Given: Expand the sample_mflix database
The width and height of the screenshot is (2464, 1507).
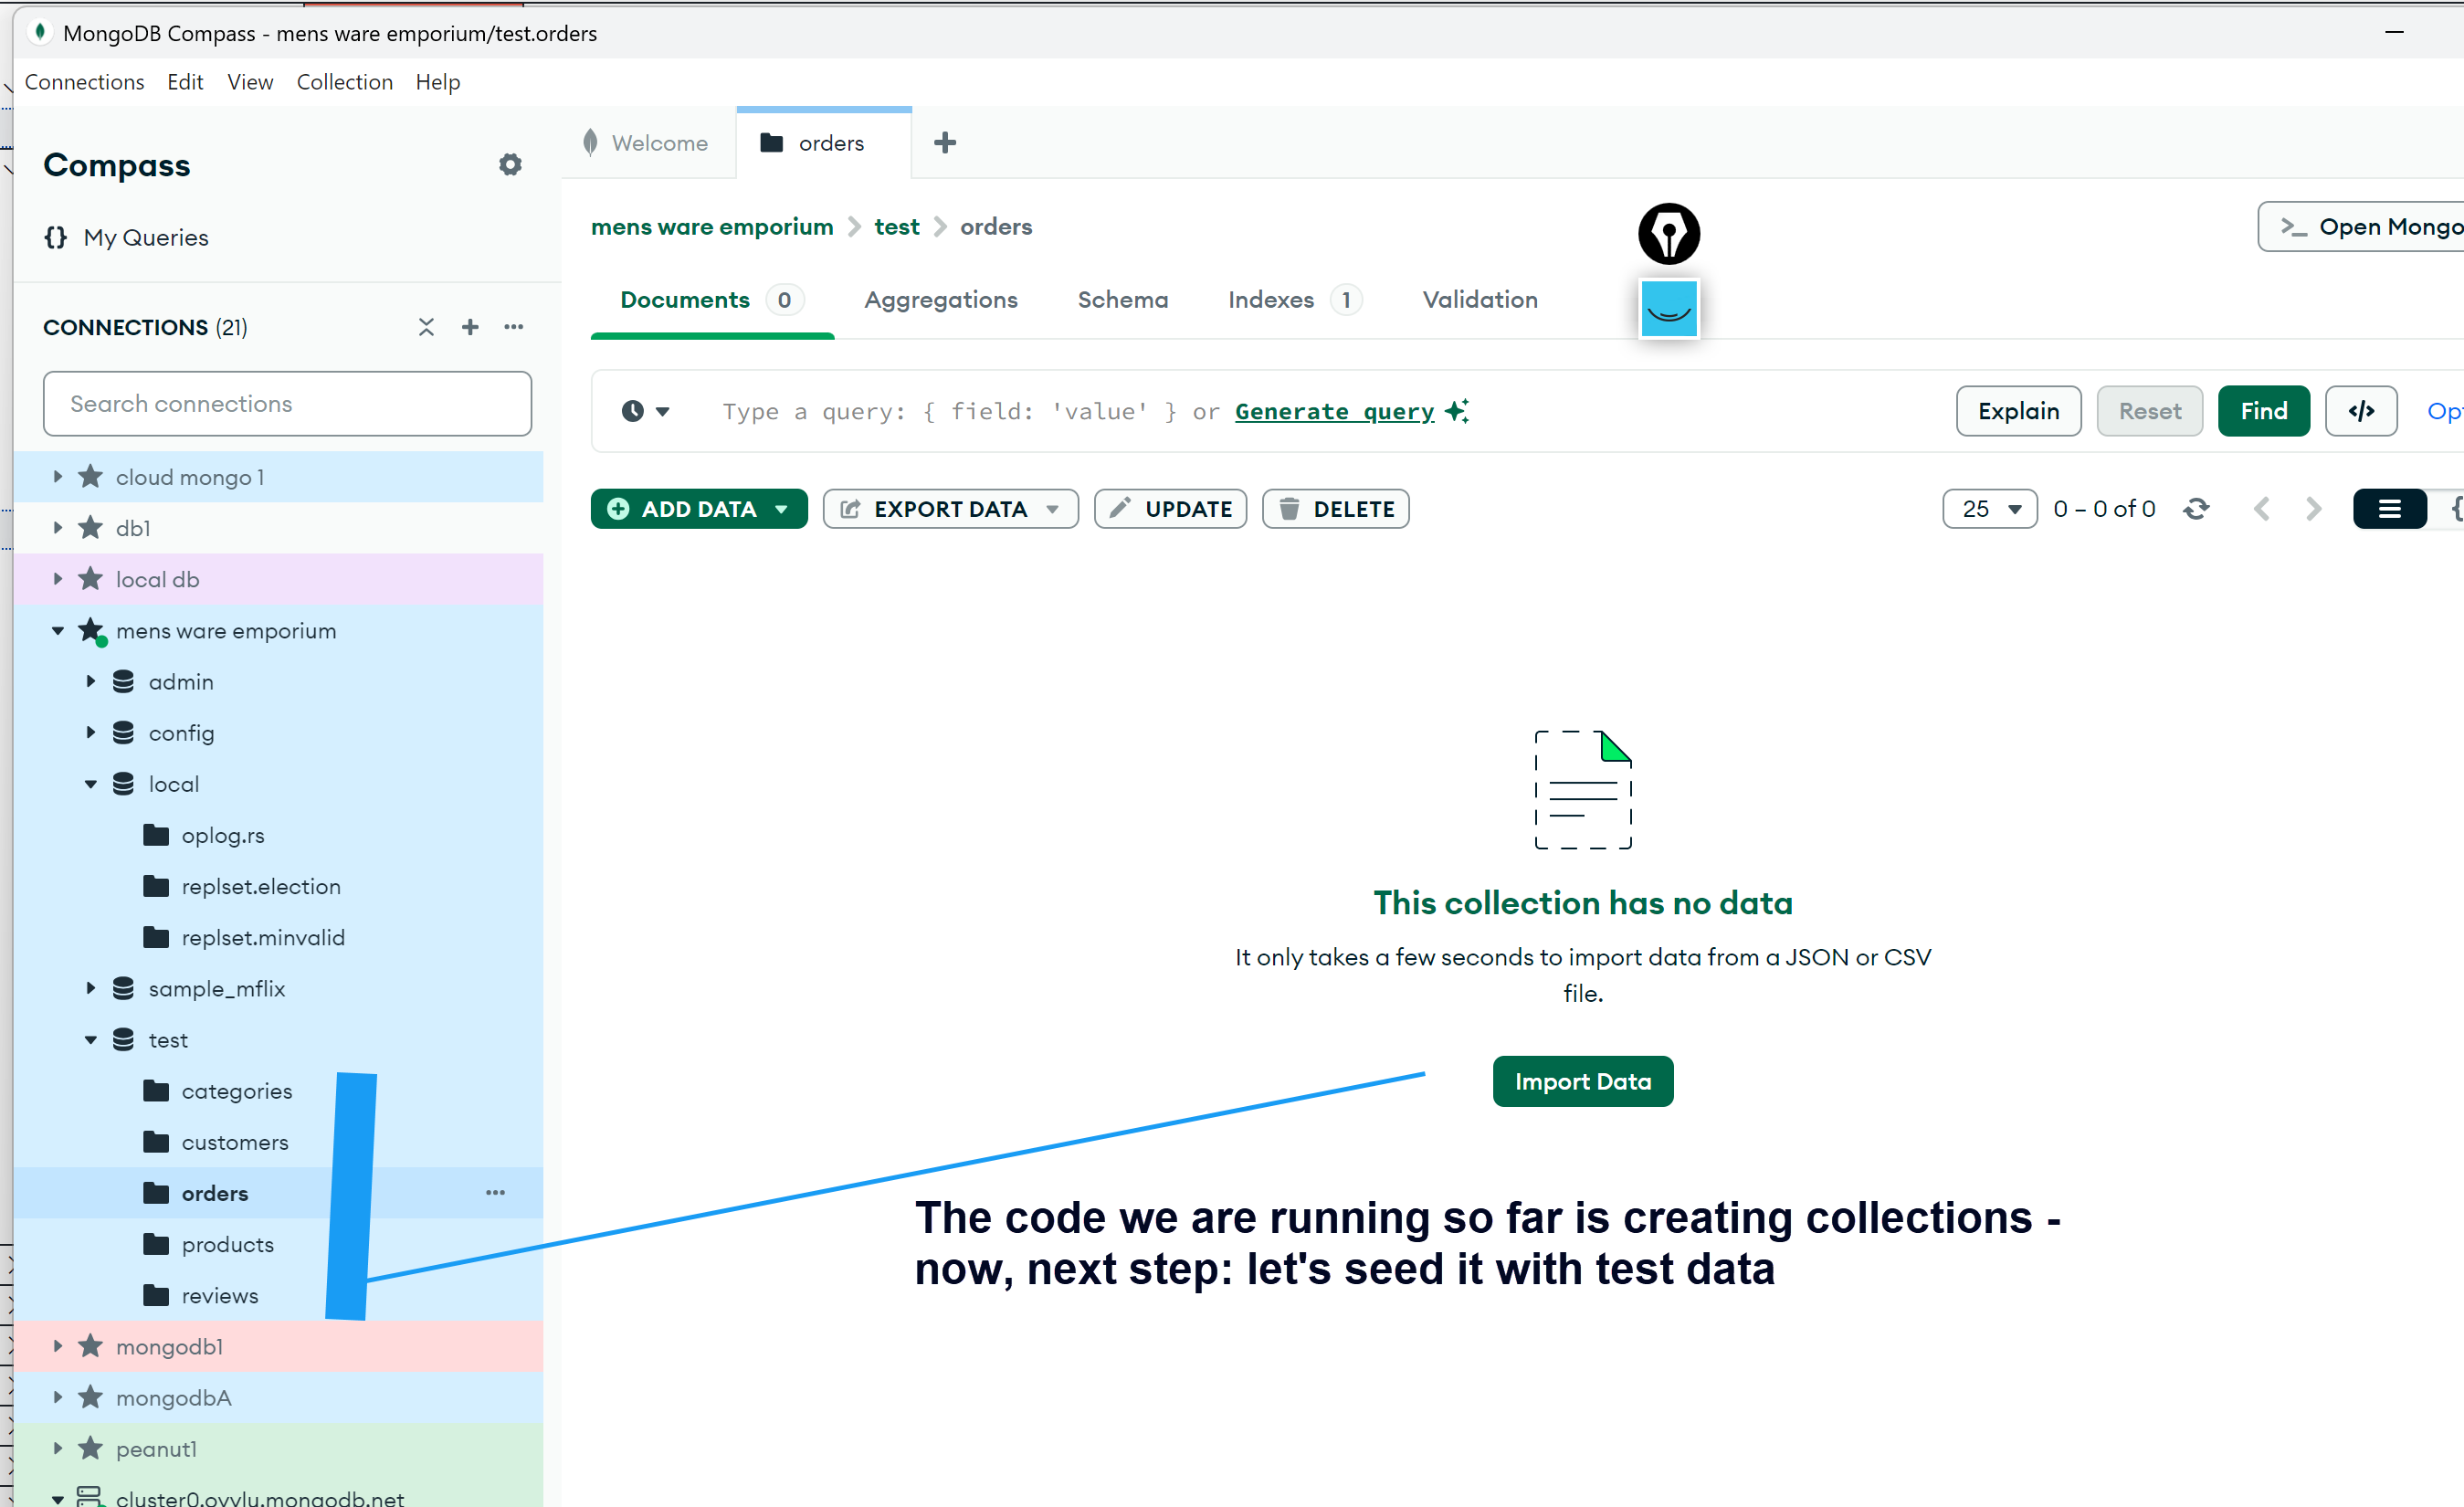Looking at the screenshot, I should (x=91, y=989).
